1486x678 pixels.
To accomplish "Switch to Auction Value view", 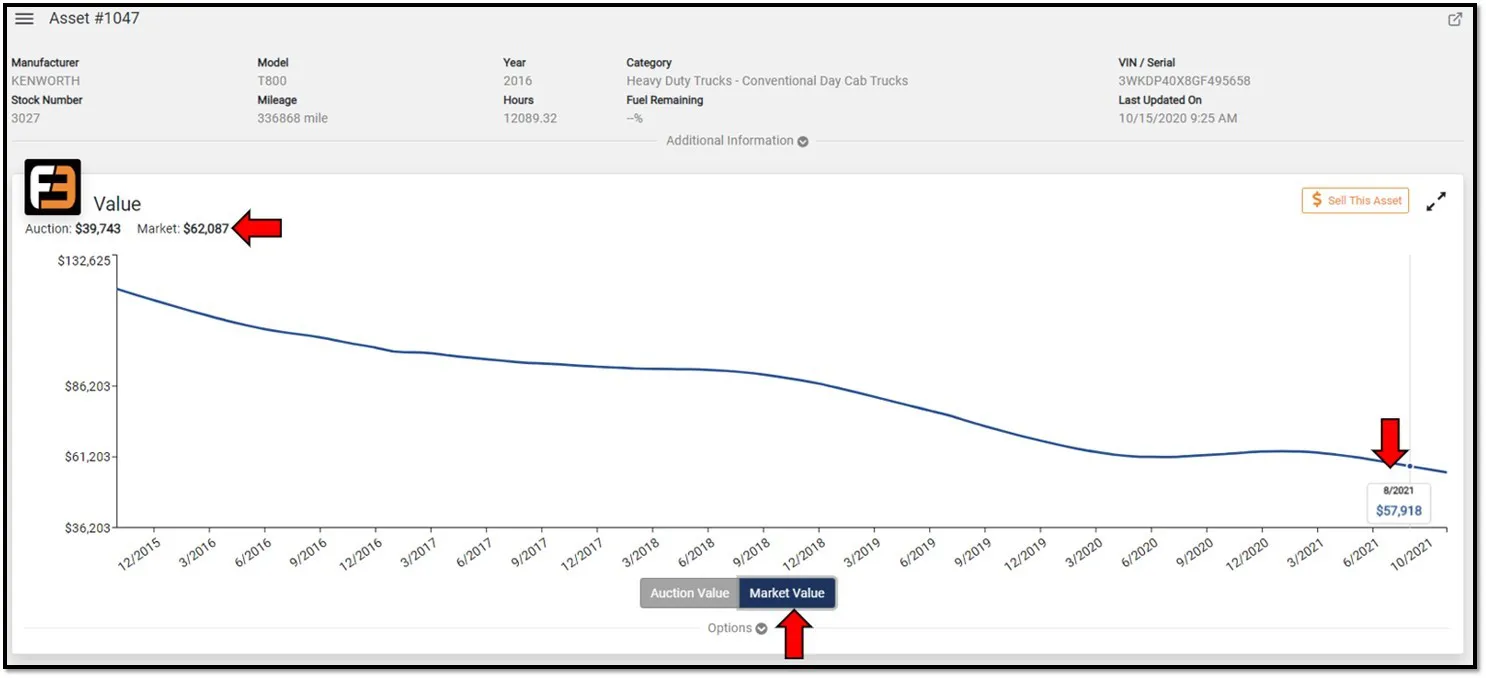I will click(690, 593).
